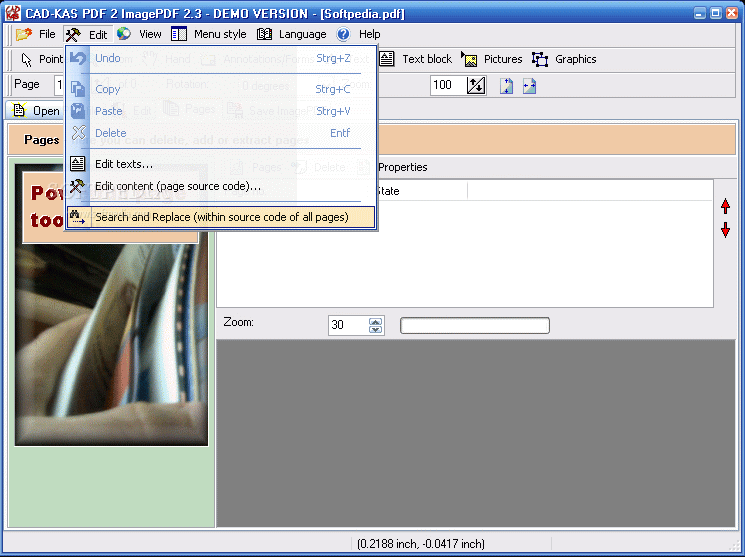This screenshot has height=557, width=745.
Task: Click the File folder icon
Action: pyautogui.click(x=24, y=34)
